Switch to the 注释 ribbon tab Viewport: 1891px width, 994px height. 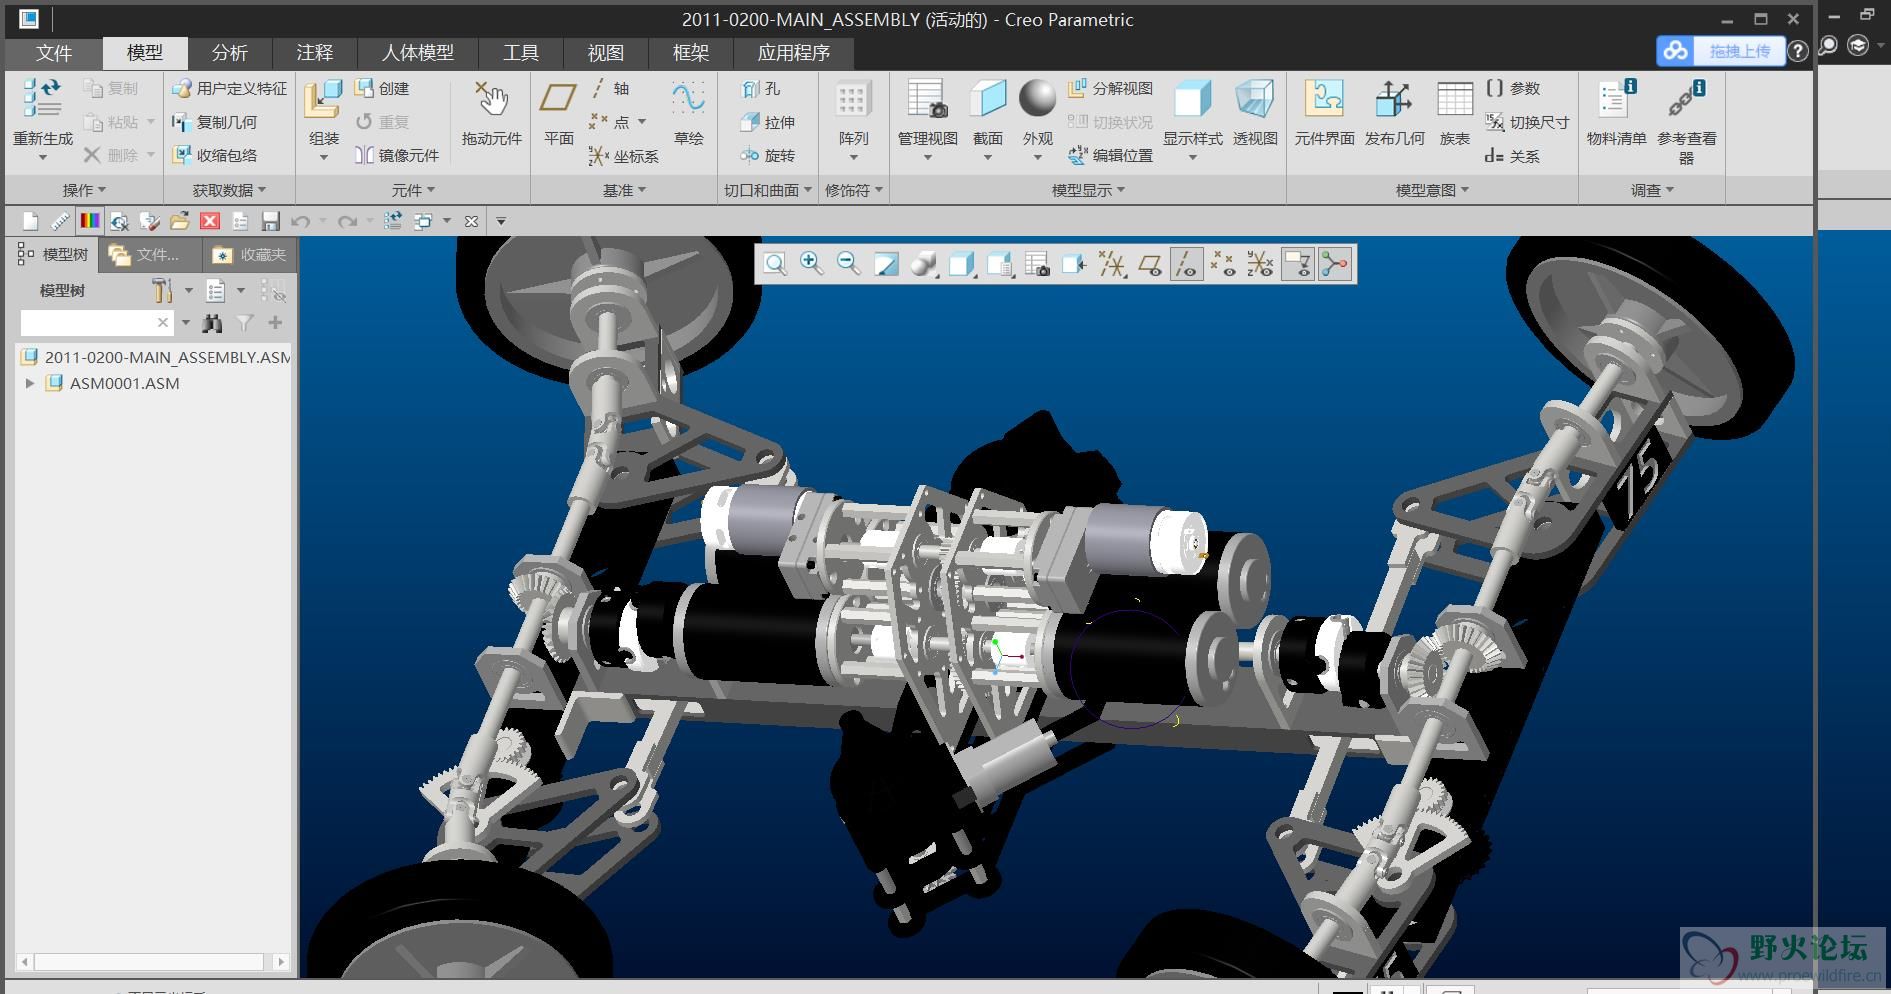pos(314,53)
